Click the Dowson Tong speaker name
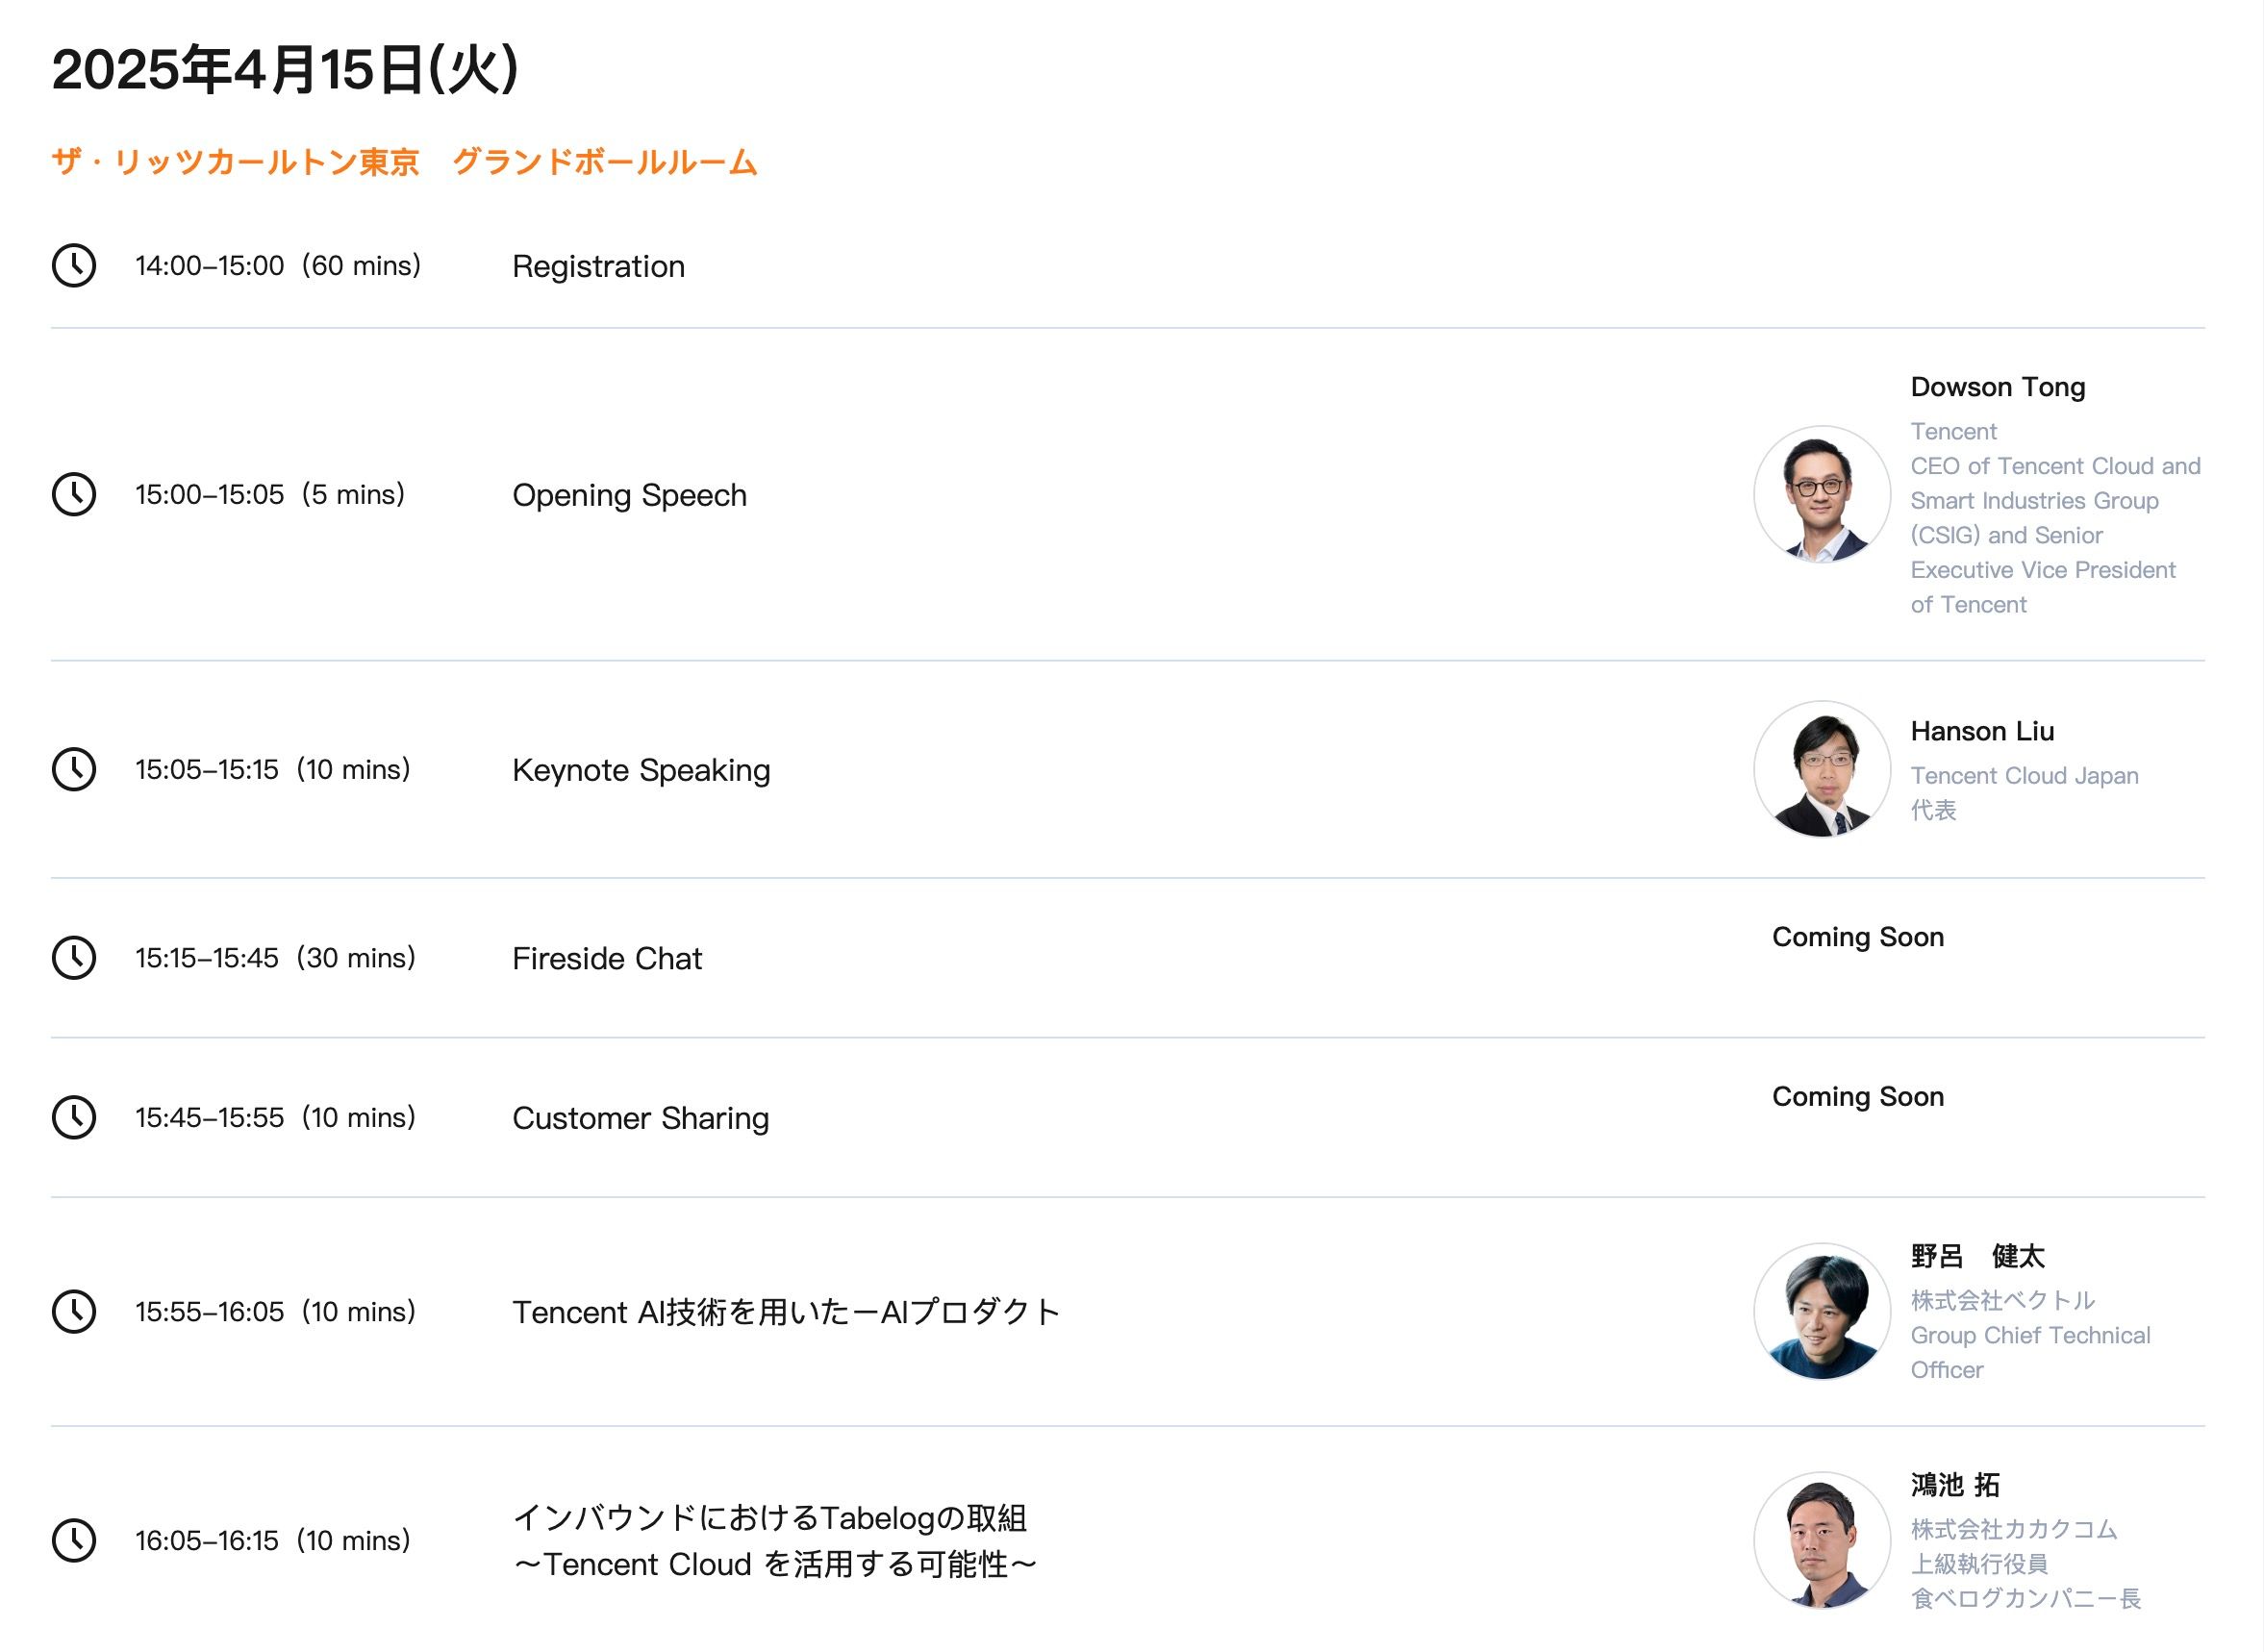The width and height of the screenshot is (2264, 1652). [x=1998, y=387]
